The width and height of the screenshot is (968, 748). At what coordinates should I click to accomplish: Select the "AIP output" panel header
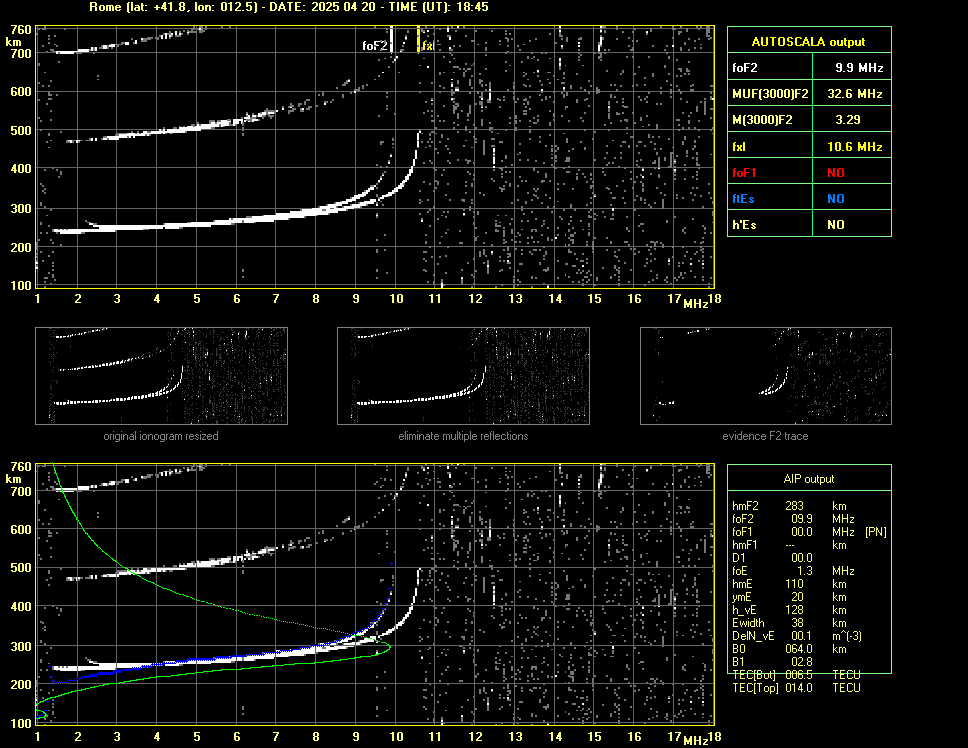click(x=808, y=479)
